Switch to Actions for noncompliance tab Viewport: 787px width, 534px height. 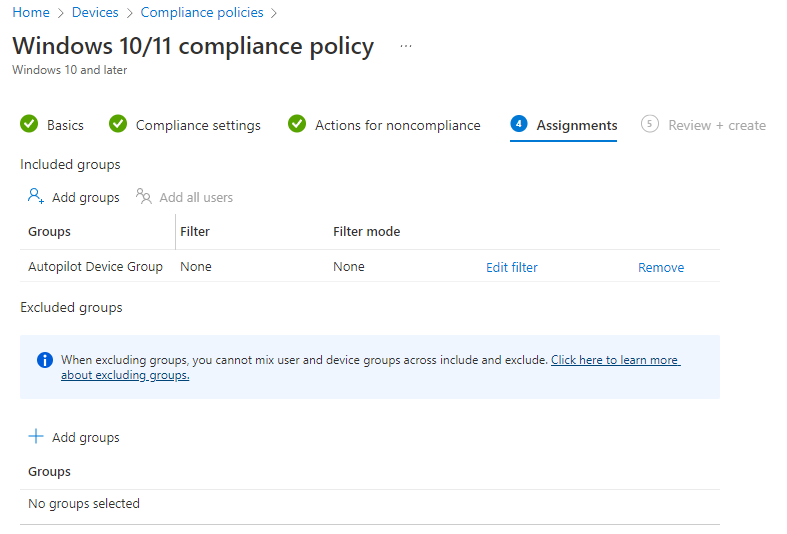point(398,125)
